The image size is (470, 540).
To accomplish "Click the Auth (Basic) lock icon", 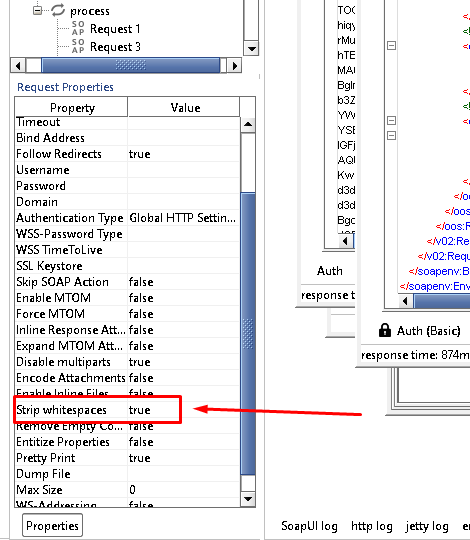I will point(385,330).
